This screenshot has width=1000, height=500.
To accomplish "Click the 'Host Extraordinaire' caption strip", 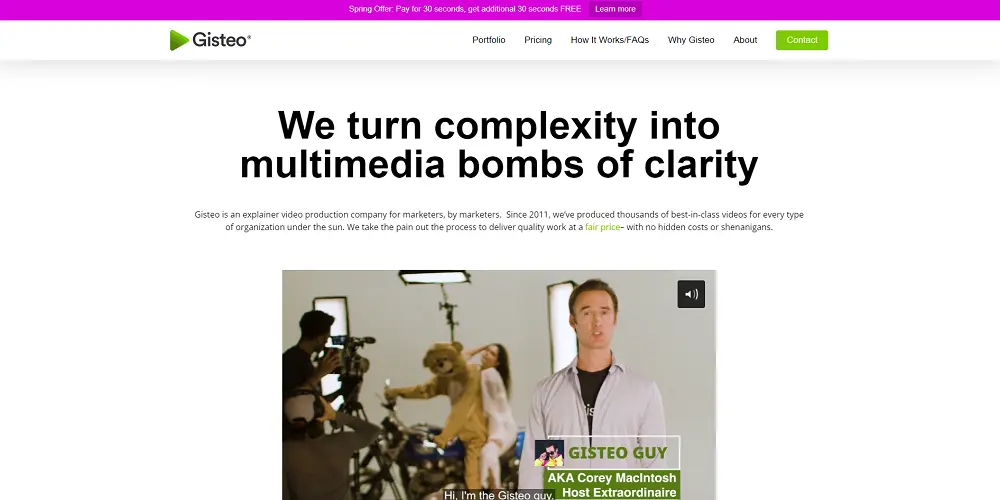I will click(x=619, y=493).
